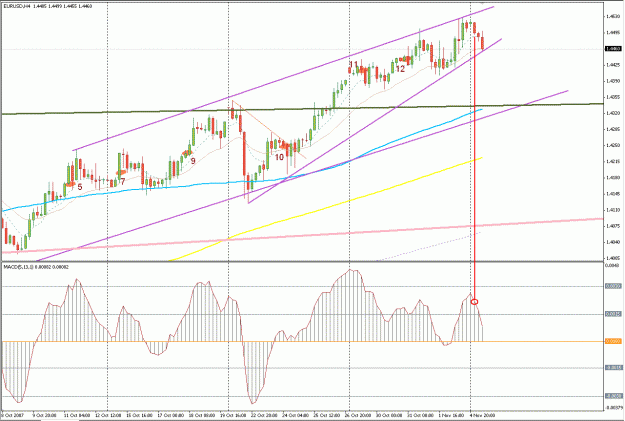Click the 1.4250 price axis label
The image size is (625, 421).
tap(613, 146)
